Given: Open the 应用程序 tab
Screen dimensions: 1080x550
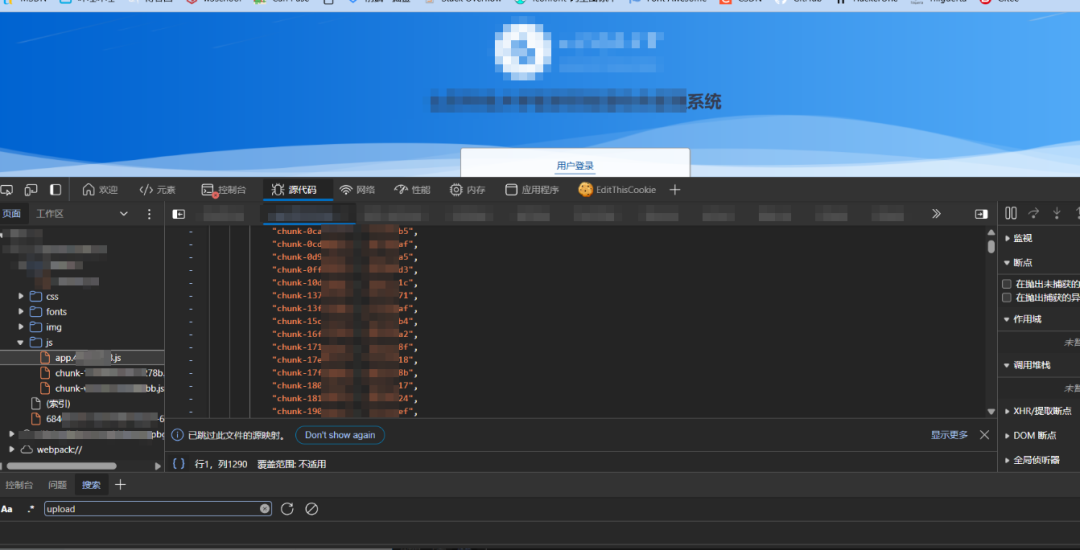Looking at the screenshot, I should coord(532,190).
